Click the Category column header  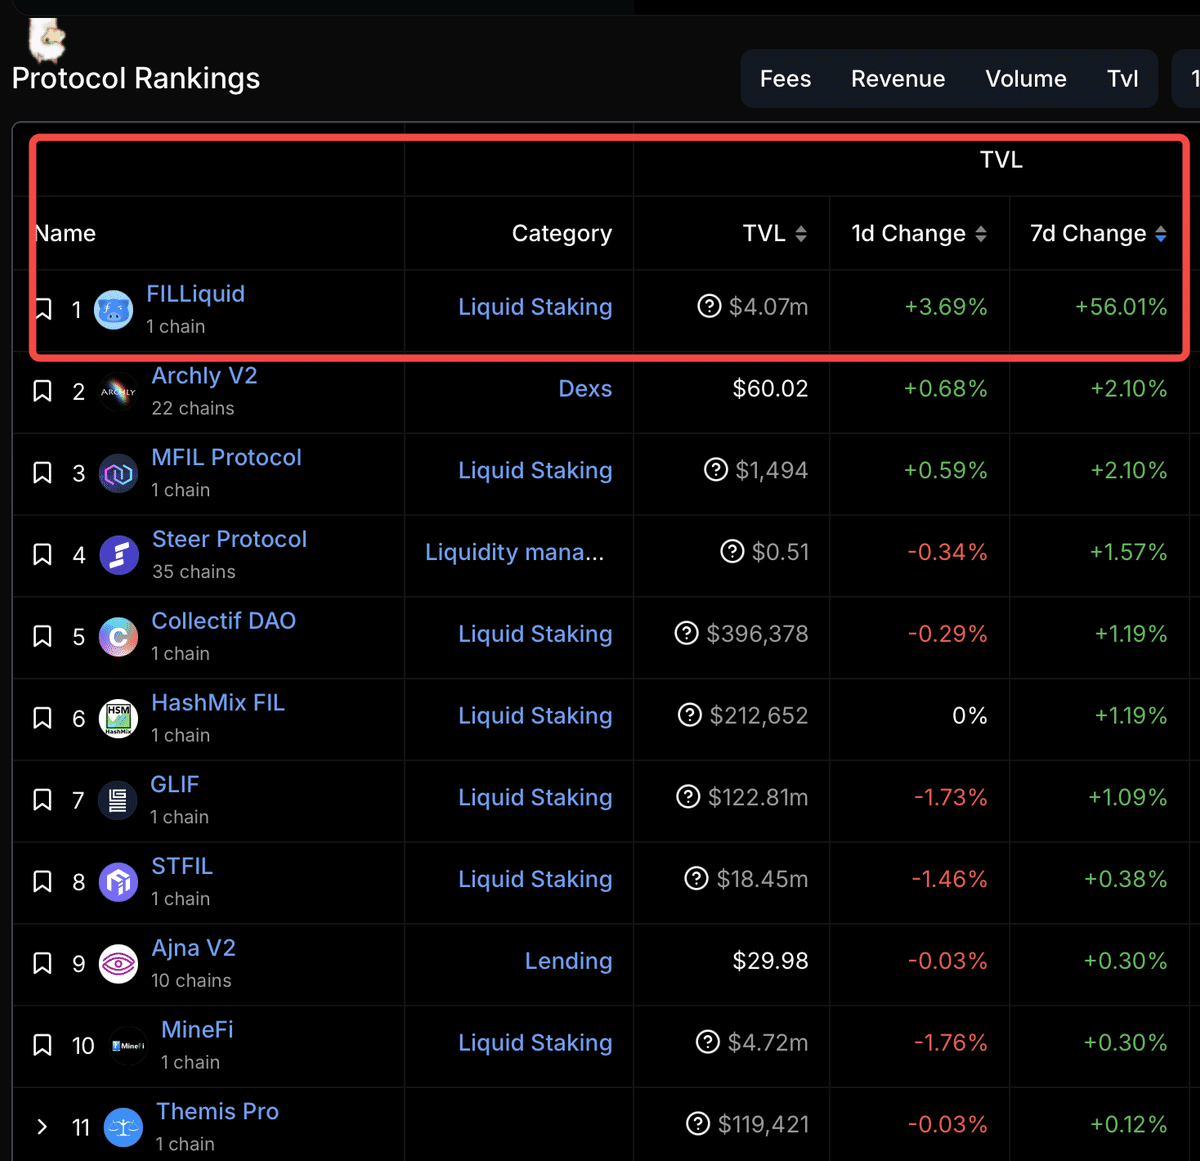coord(562,234)
